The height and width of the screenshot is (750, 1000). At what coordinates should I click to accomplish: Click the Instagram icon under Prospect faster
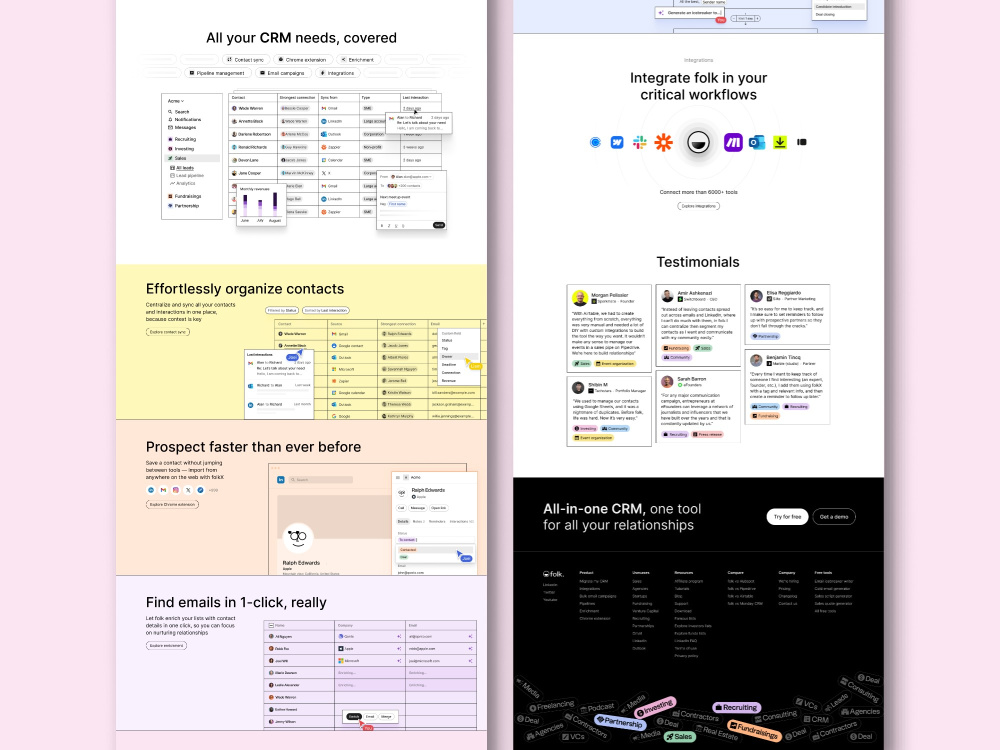pos(175,490)
